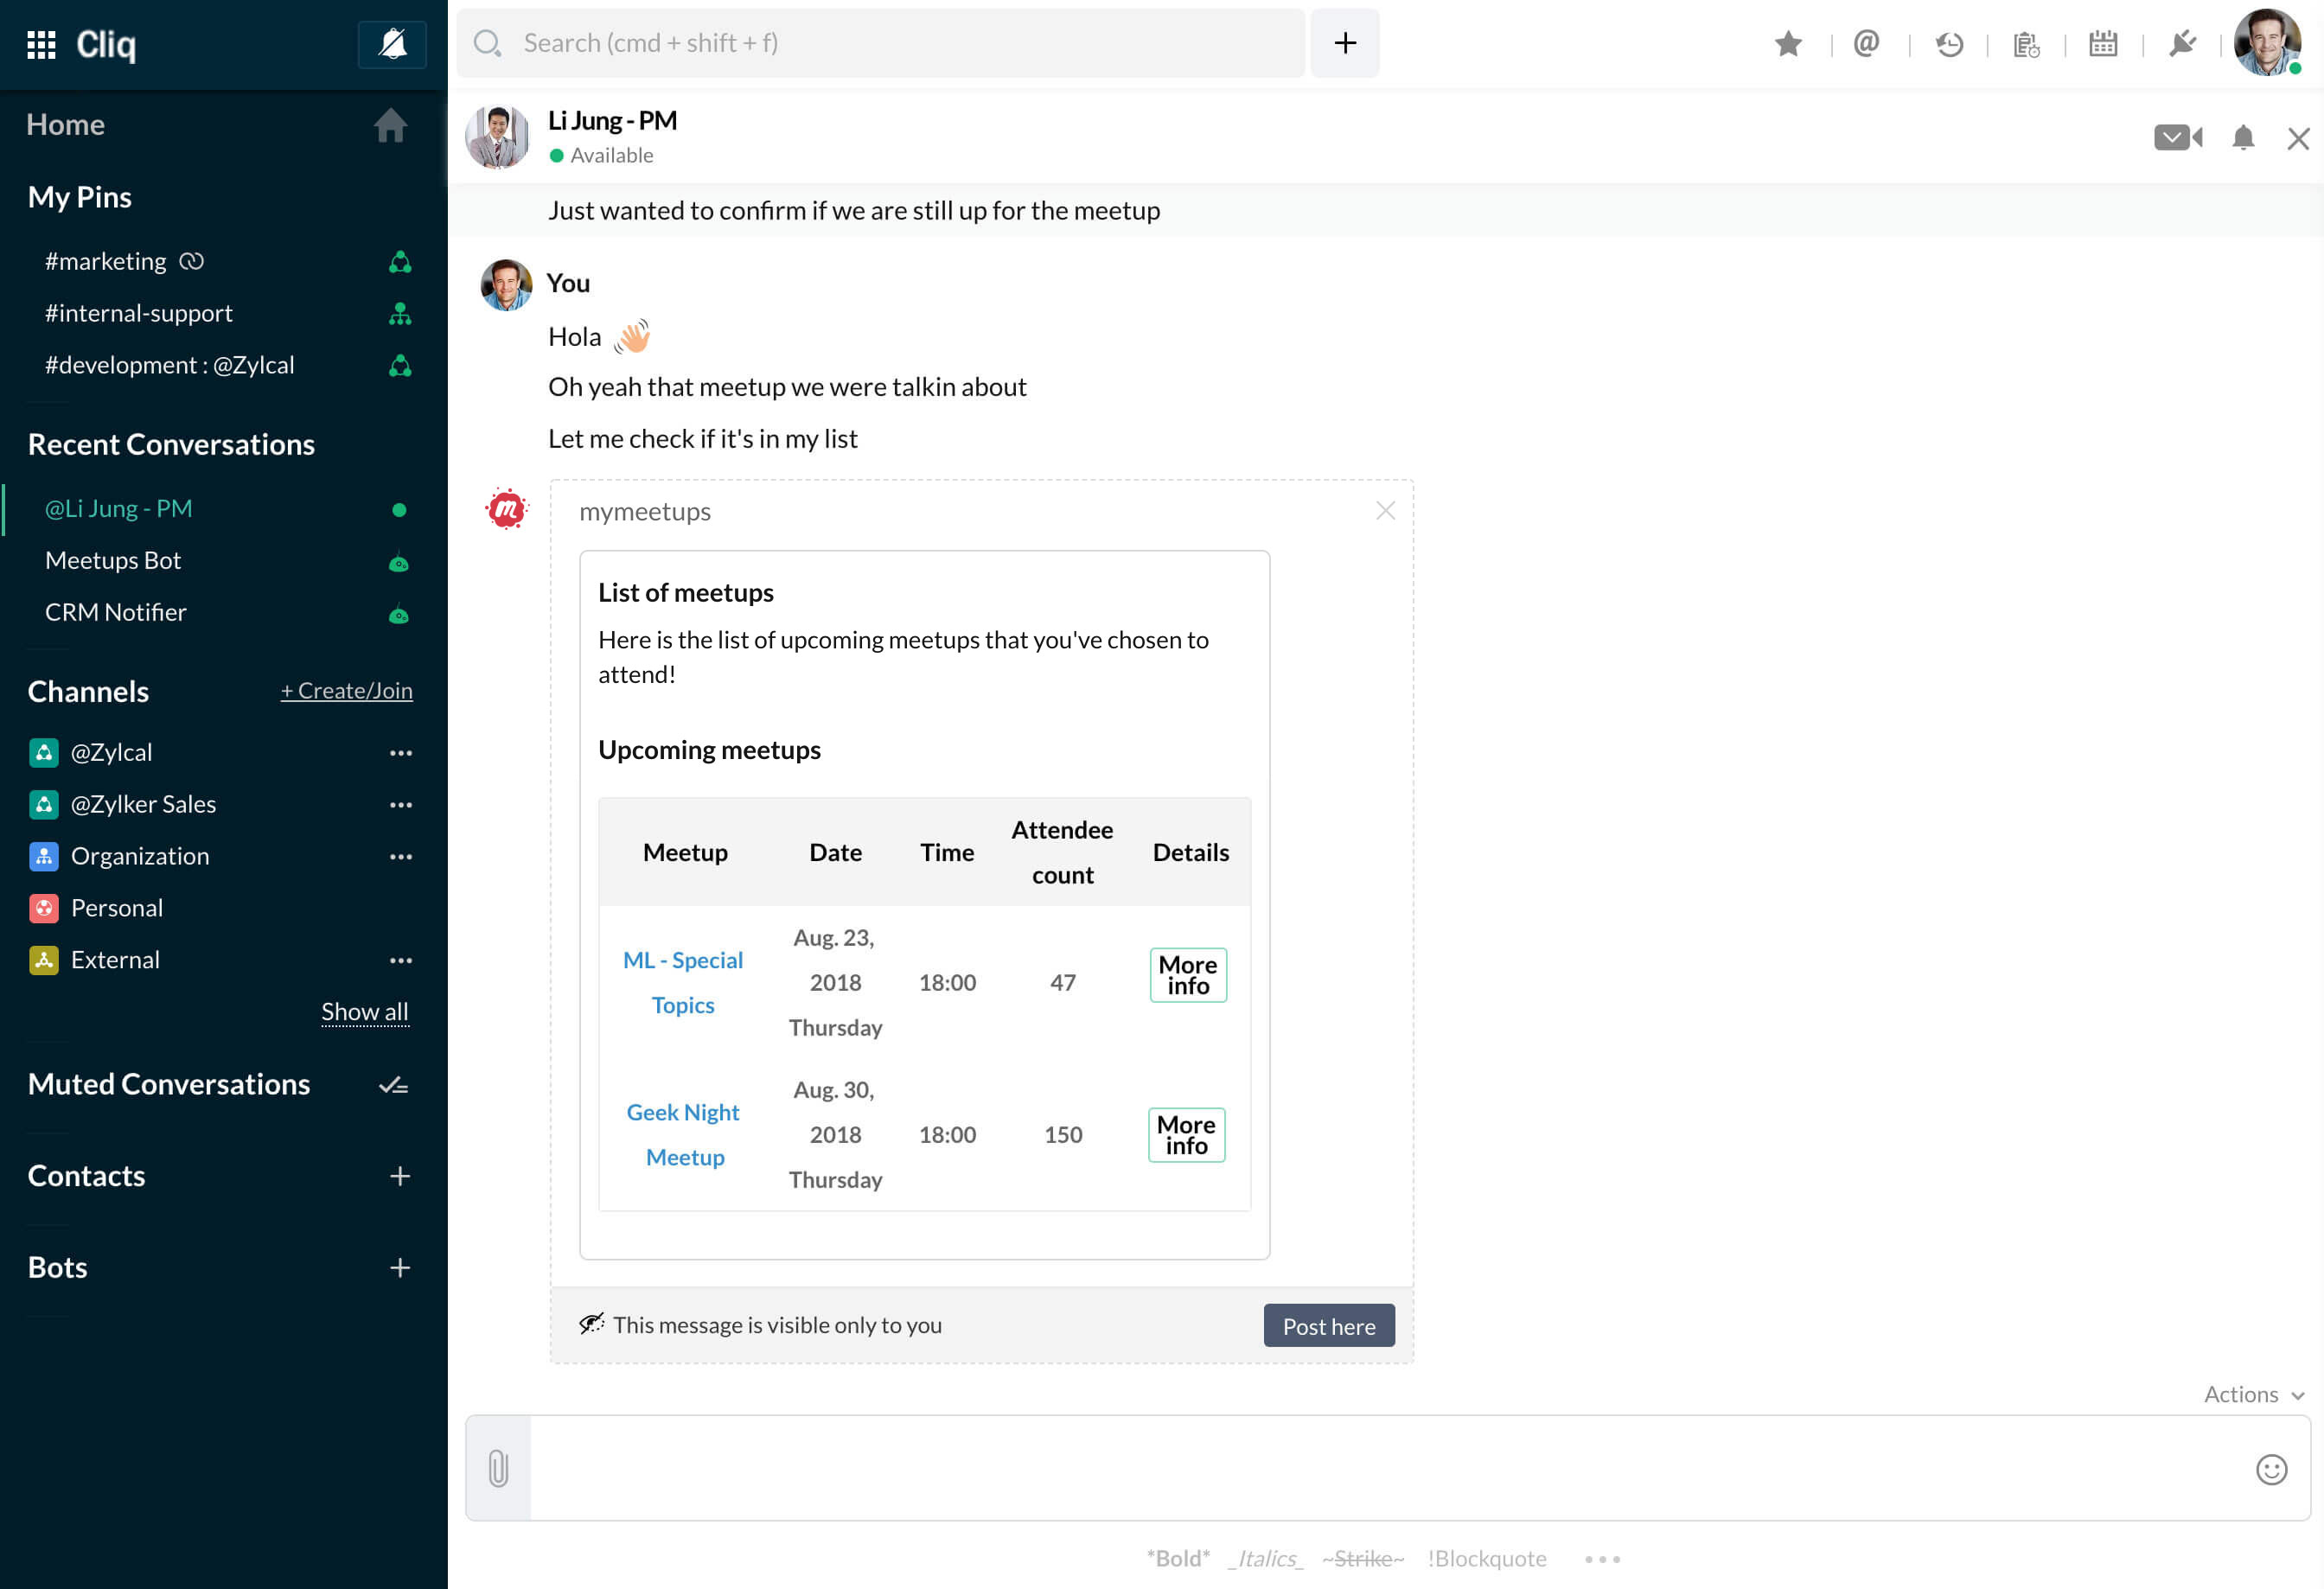
Task: Click the My Pins heading
Action: click(80, 197)
